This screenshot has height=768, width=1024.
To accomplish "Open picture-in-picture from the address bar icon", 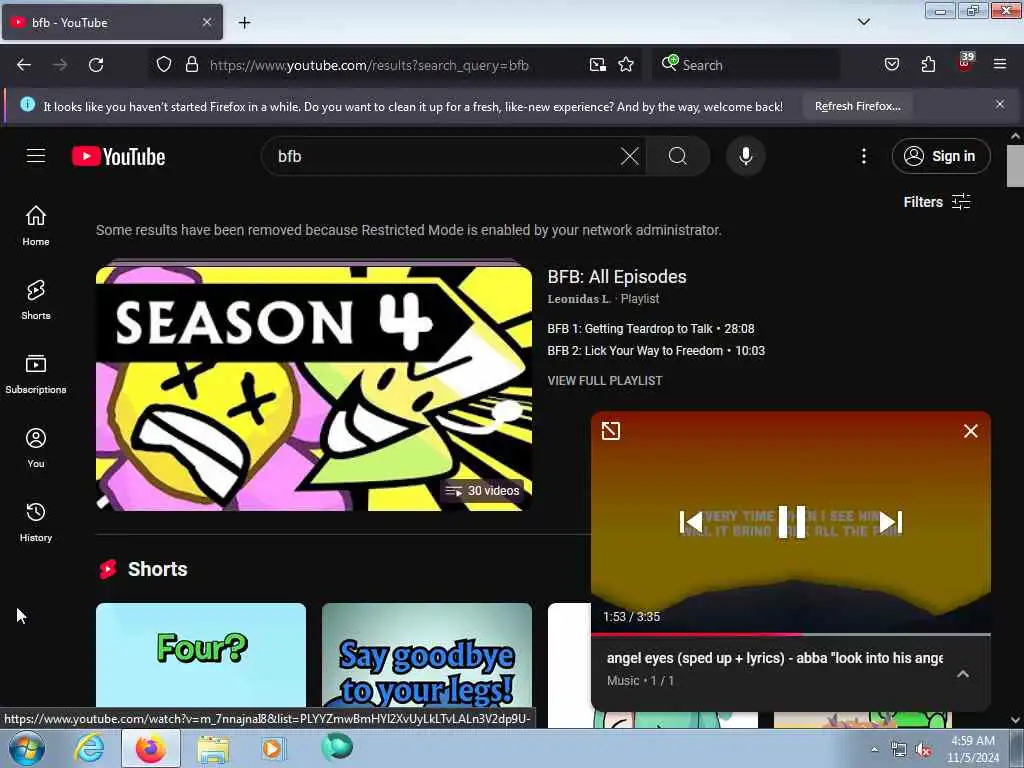I will click(598, 65).
